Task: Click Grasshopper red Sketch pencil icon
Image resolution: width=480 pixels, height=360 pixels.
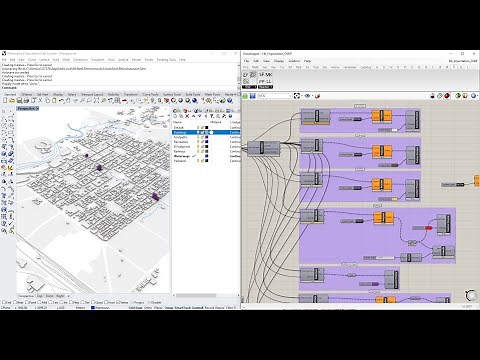Action: [318, 96]
